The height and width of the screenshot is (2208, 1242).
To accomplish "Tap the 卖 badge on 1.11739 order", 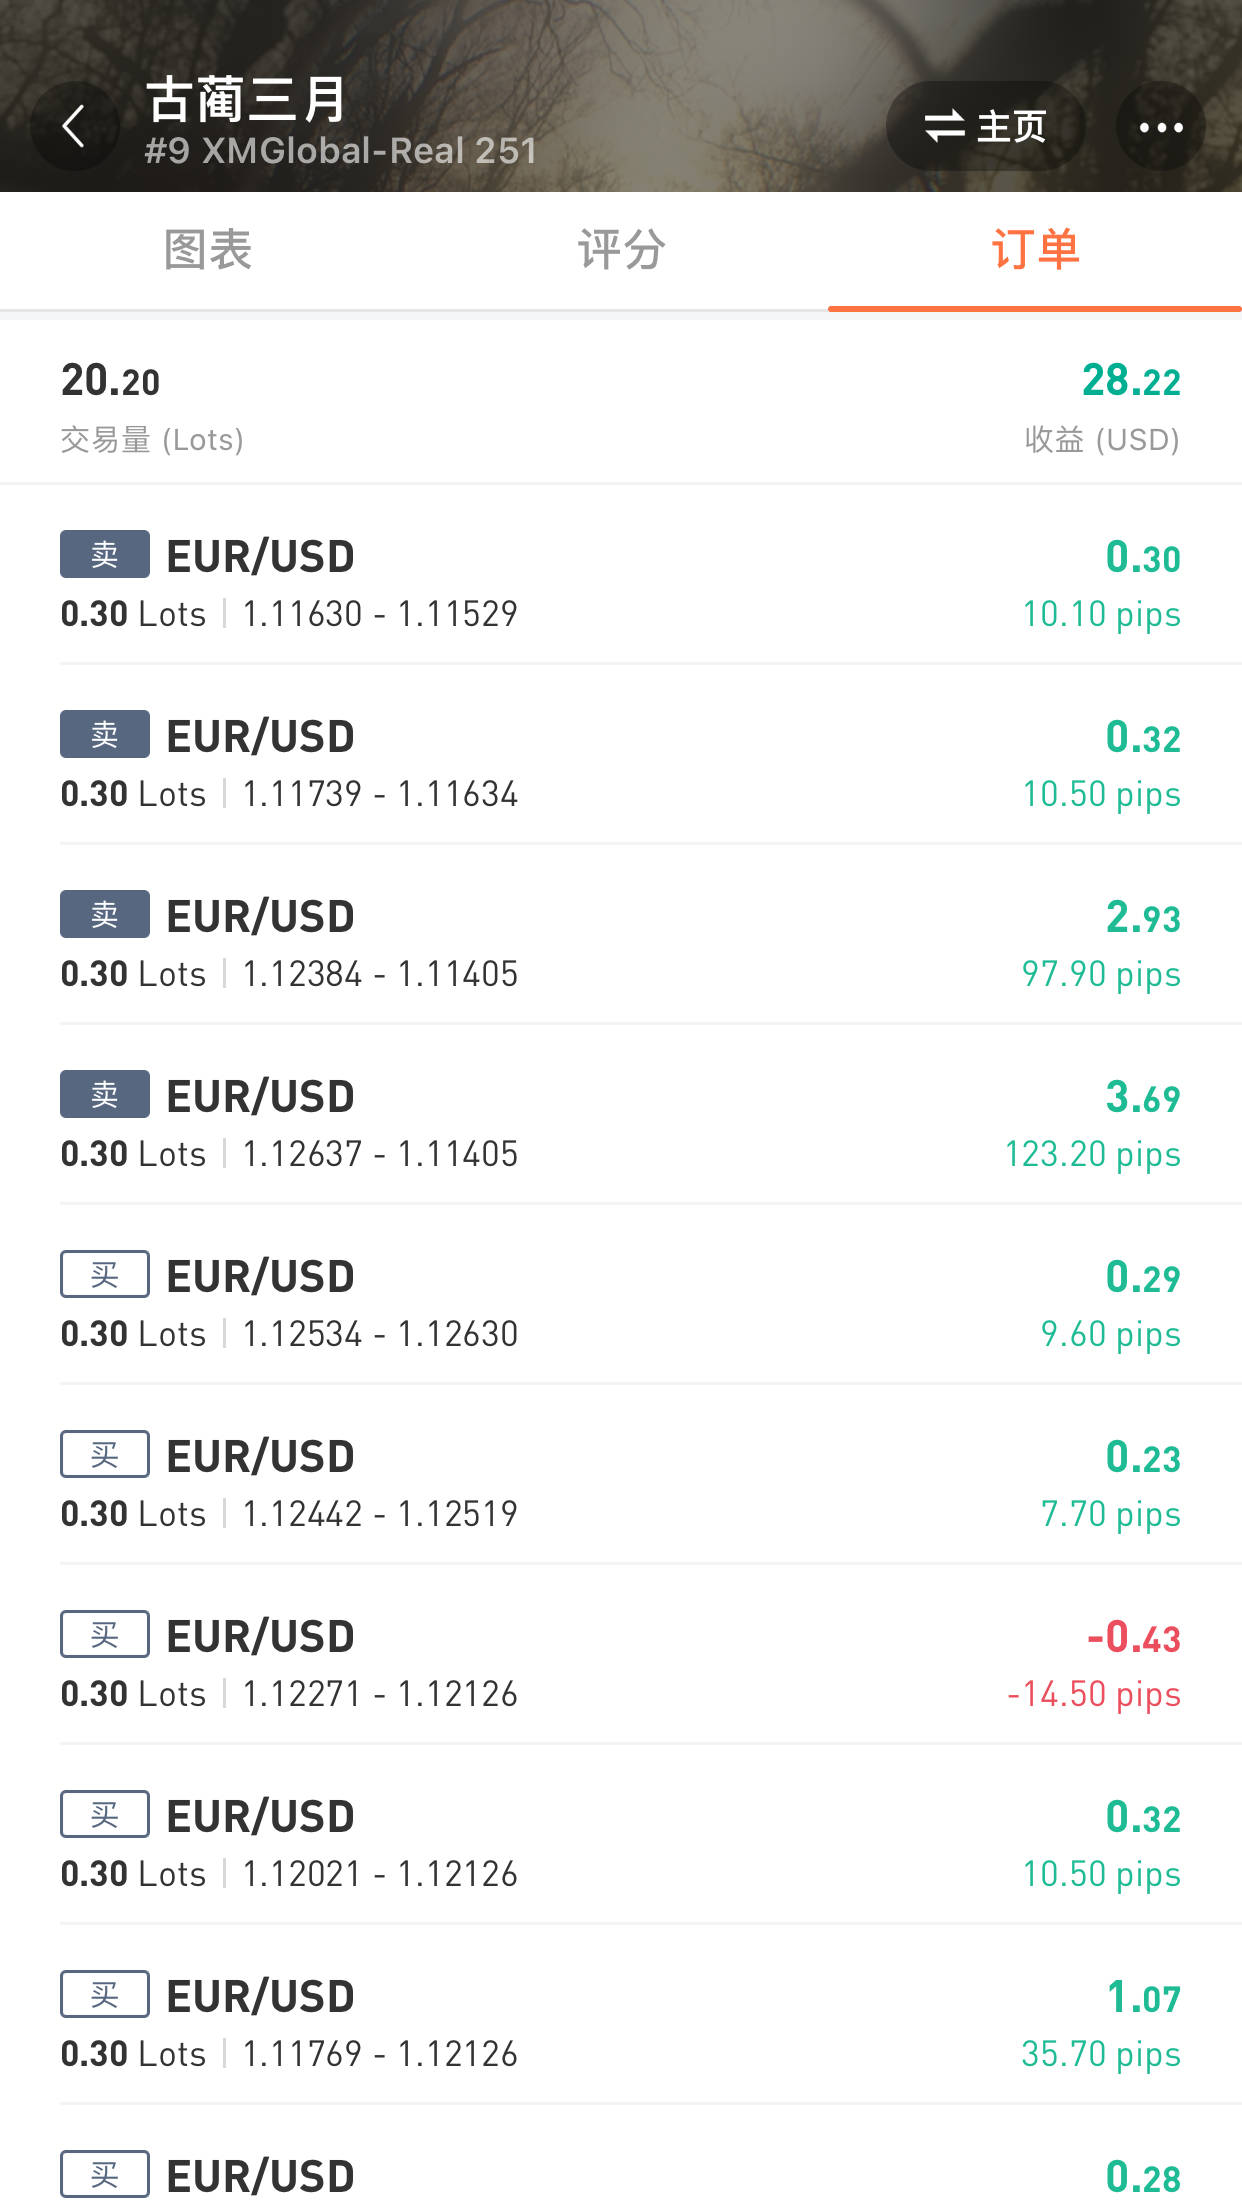I will click(x=105, y=734).
